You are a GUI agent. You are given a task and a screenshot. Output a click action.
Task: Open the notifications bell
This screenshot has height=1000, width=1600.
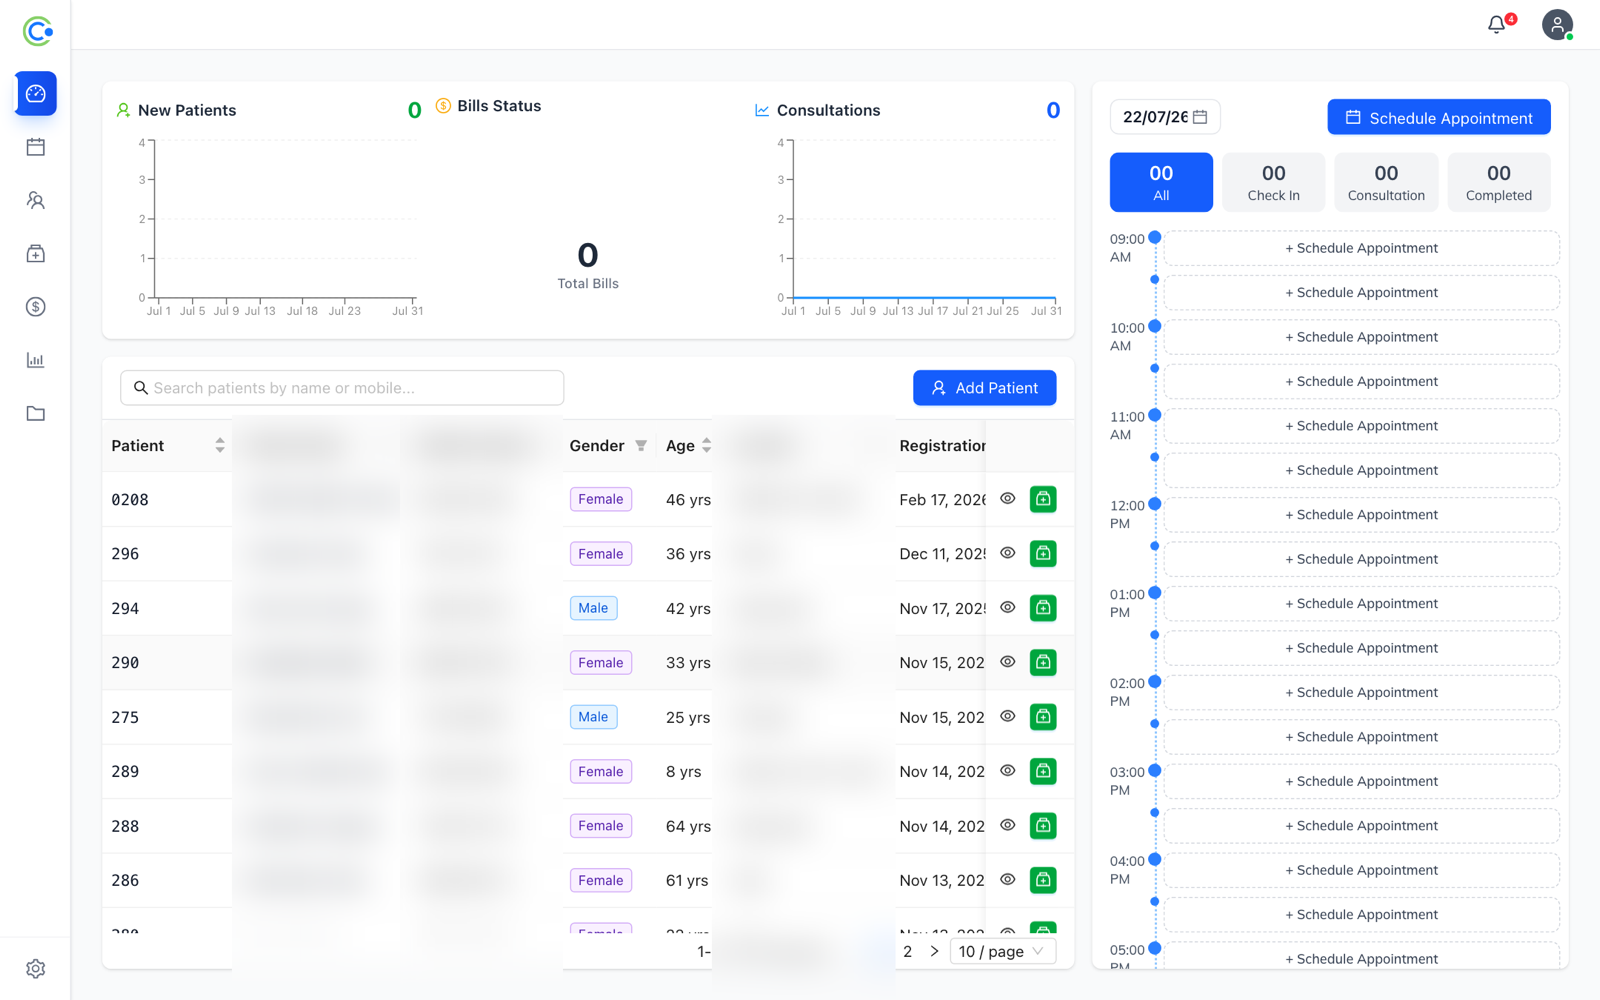(x=1497, y=24)
